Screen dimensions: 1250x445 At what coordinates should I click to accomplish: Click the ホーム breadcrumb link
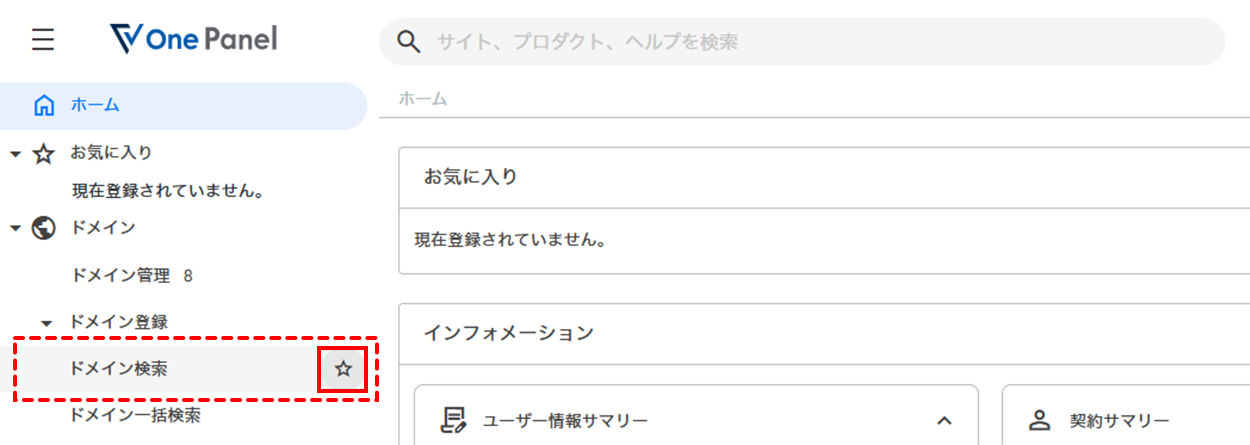[423, 99]
